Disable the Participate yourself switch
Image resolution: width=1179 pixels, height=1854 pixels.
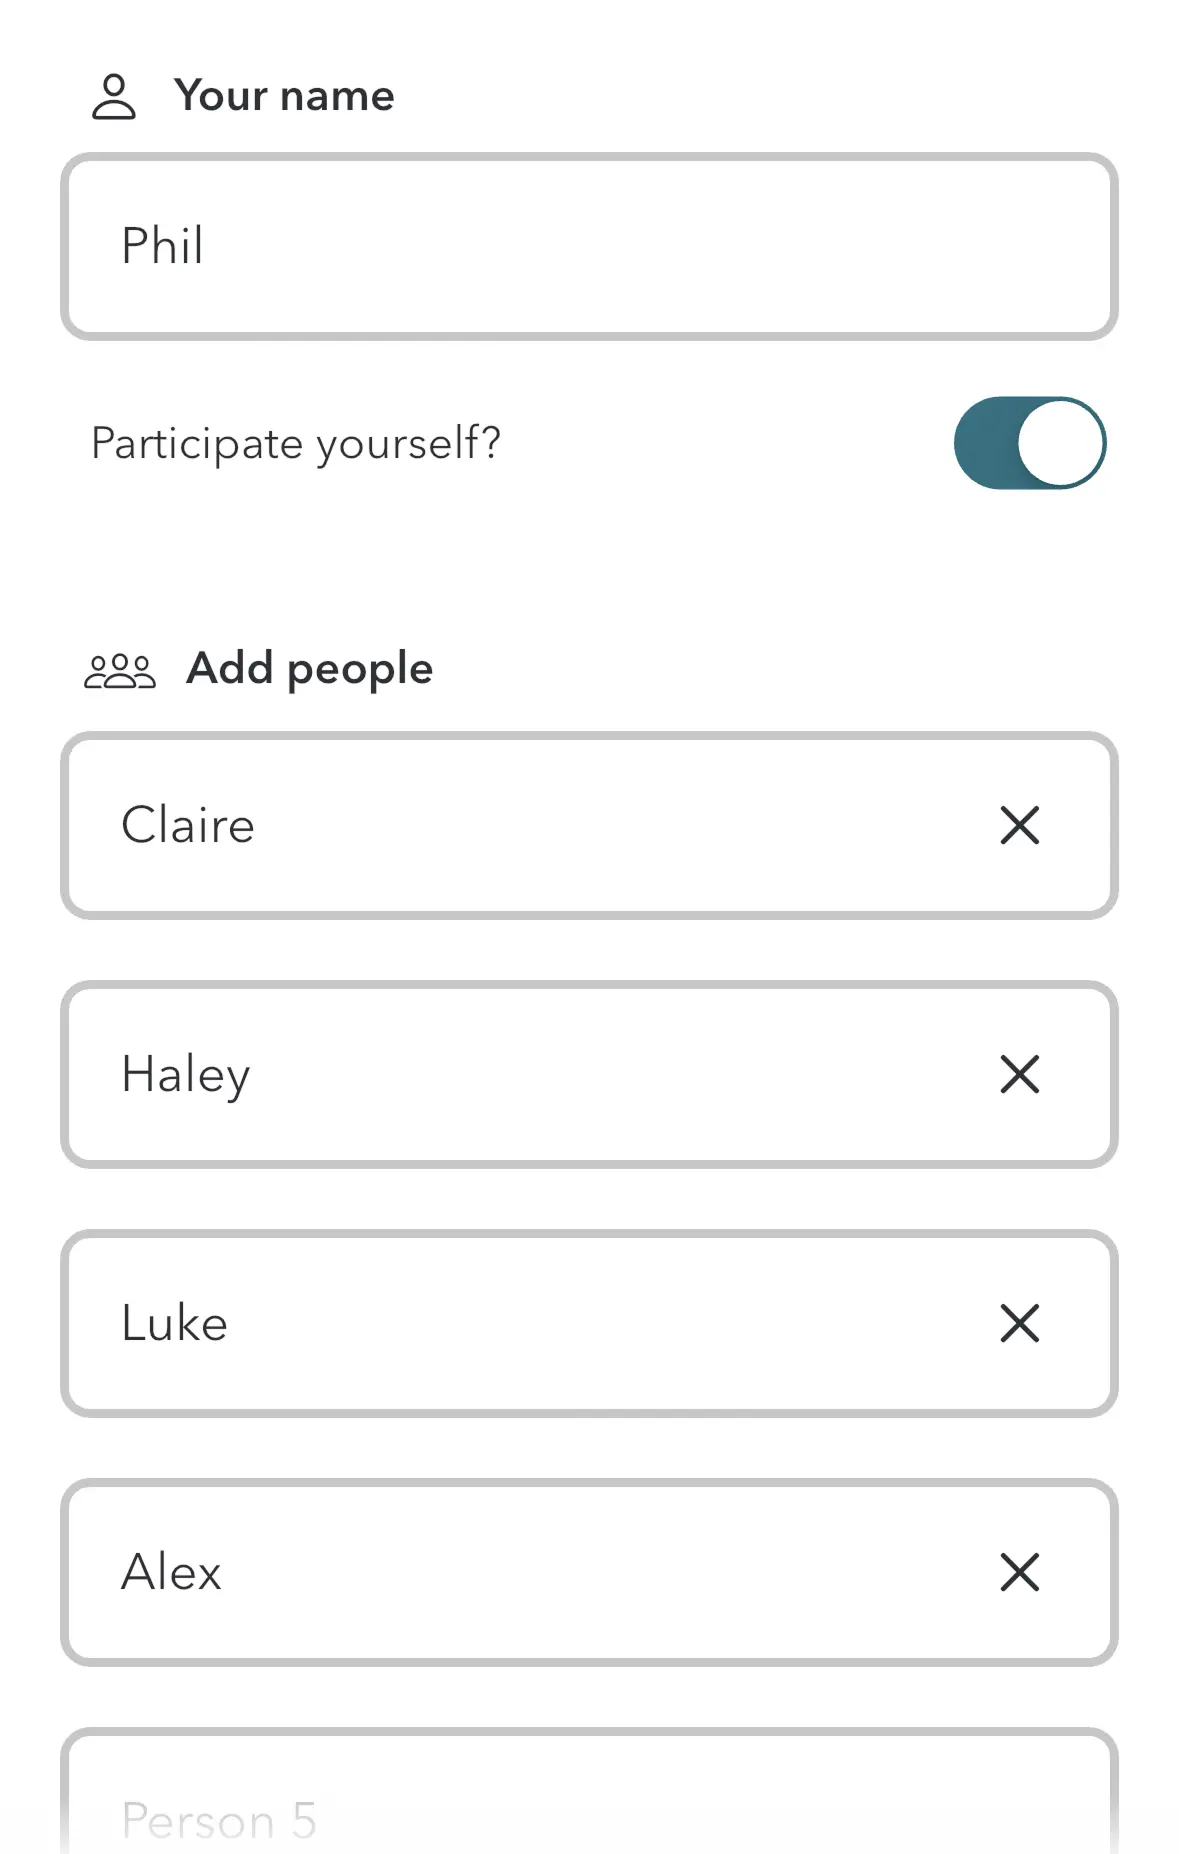click(x=1029, y=443)
